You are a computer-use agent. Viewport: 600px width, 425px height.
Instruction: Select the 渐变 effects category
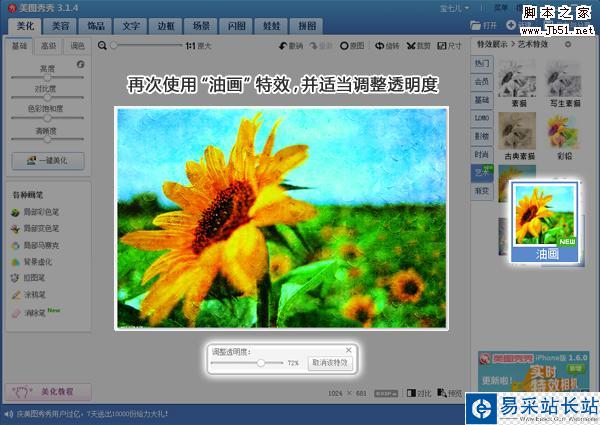[482, 191]
